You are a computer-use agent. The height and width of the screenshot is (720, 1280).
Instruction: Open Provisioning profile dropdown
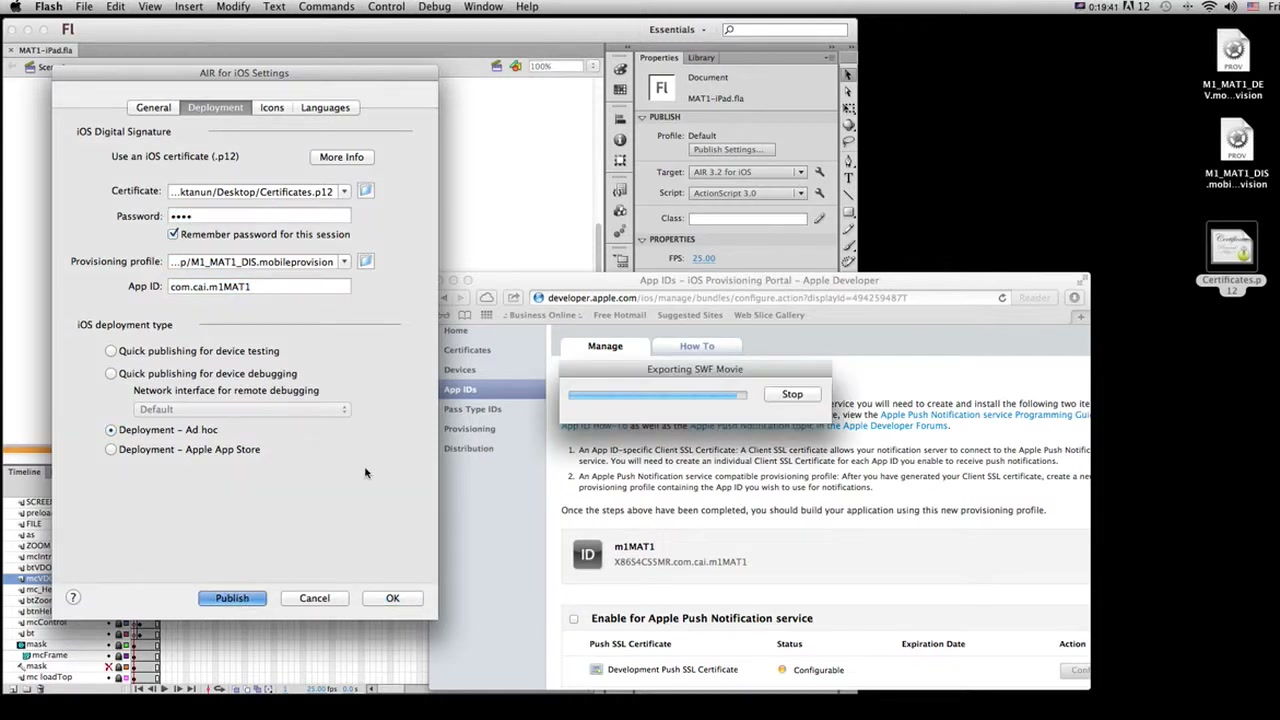tap(344, 262)
